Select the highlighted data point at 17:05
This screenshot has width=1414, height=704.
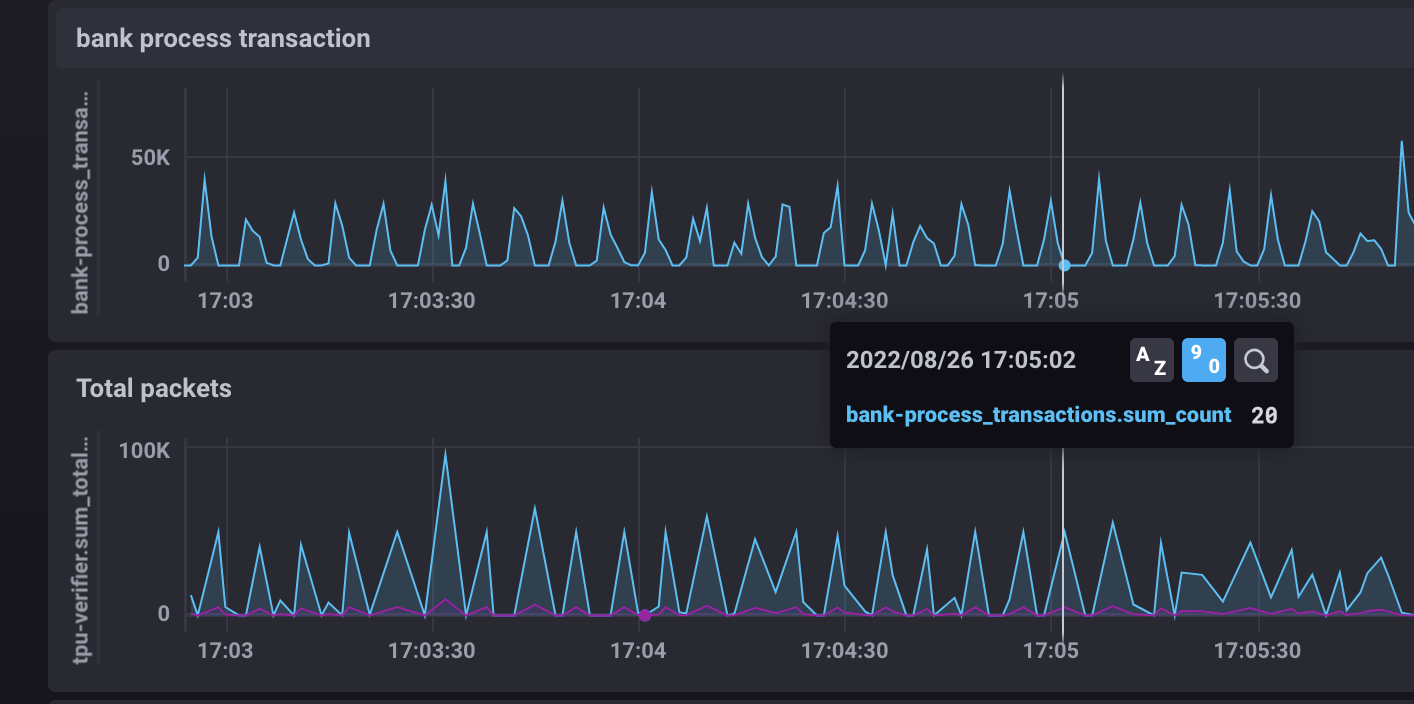pos(1063,265)
